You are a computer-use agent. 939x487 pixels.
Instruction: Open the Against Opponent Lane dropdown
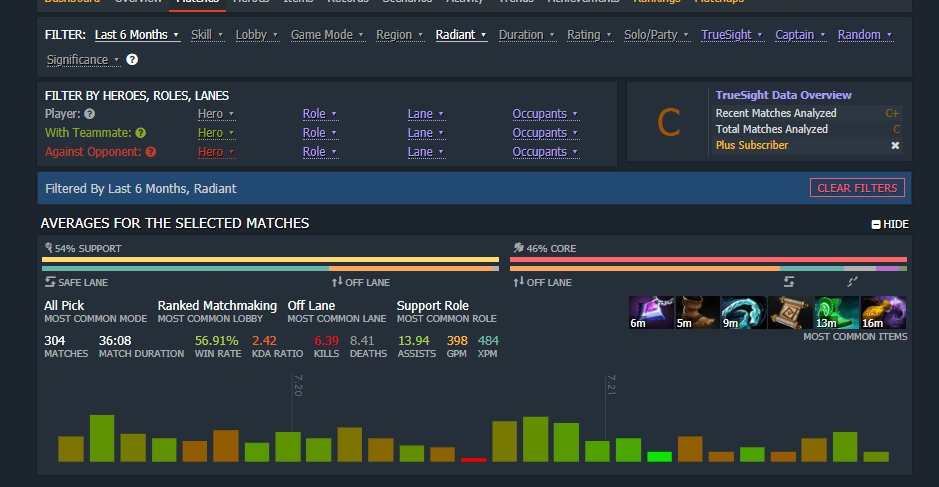coord(425,152)
